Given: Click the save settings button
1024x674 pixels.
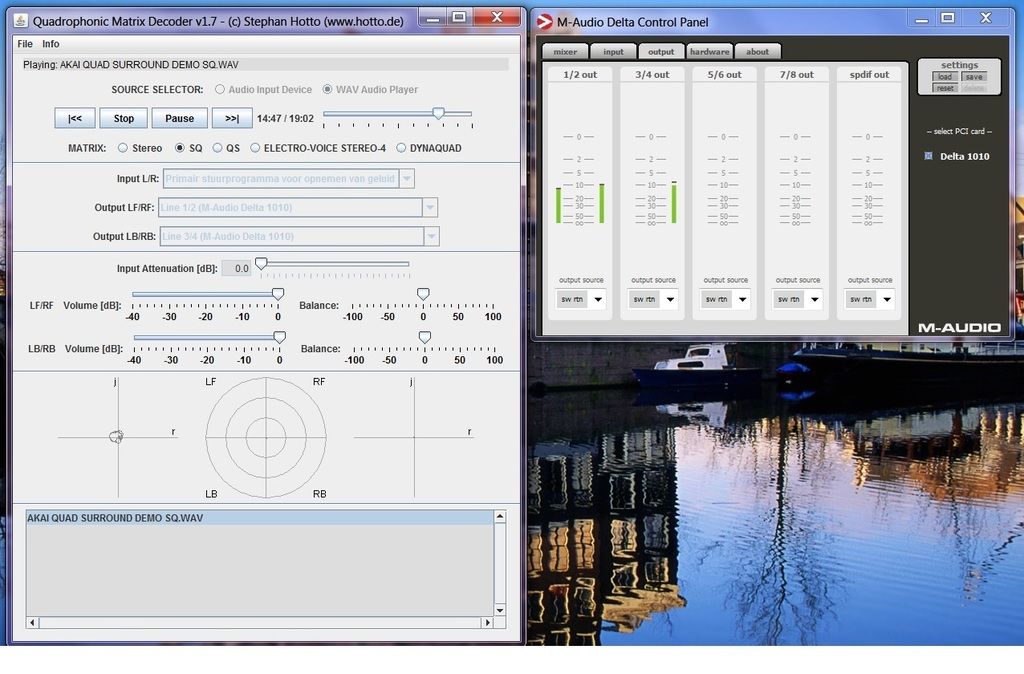Looking at the screenshot, I should (x=974, y=76).
